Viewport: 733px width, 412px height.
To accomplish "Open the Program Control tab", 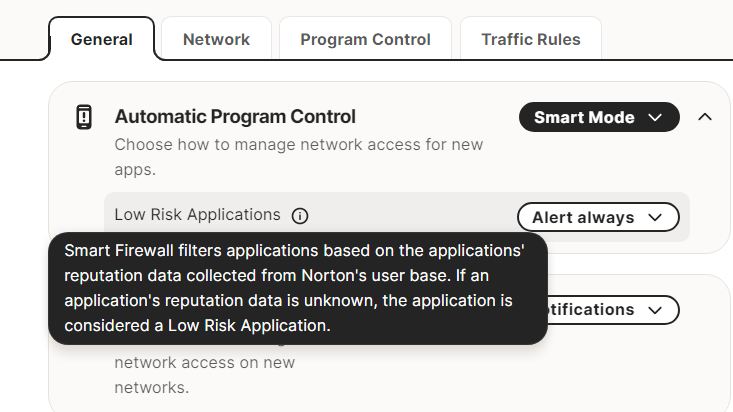I will 365,40.
